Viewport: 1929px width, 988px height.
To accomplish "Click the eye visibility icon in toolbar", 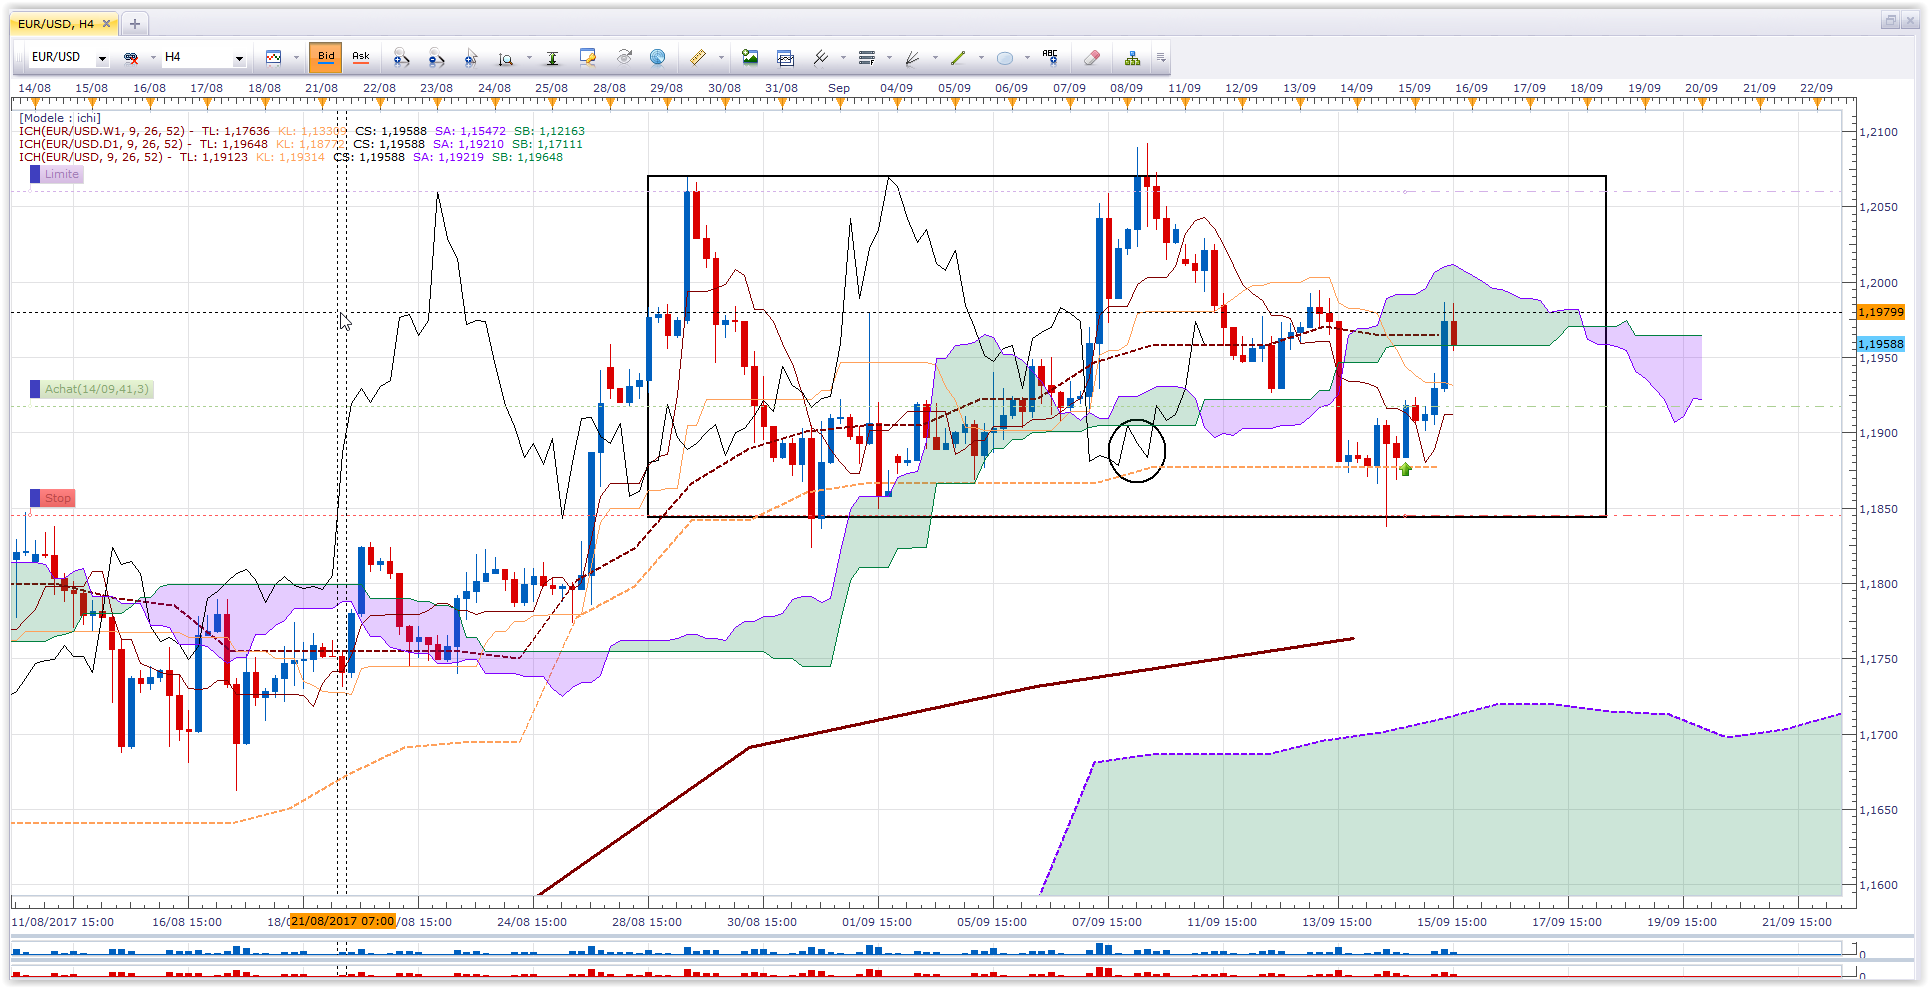I will tap(624, 58).
